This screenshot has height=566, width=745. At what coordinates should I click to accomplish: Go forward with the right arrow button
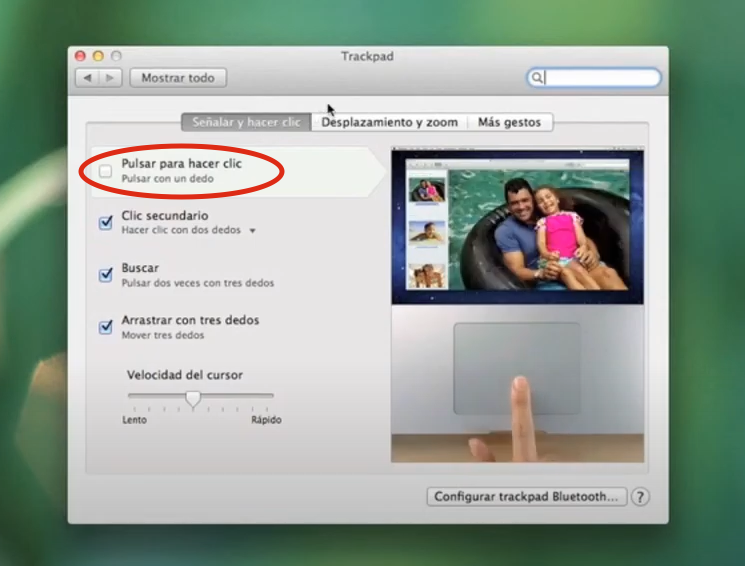[x=110, y=78]
